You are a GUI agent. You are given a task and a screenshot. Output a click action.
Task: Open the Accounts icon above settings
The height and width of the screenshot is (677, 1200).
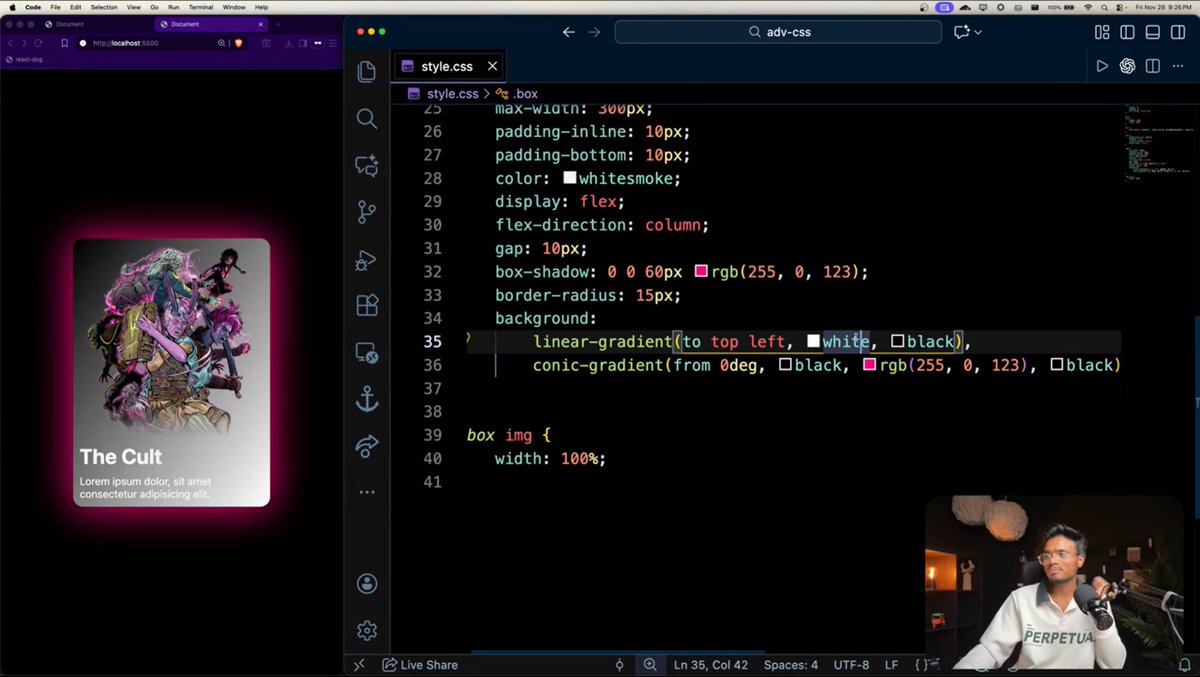[366, 584]
